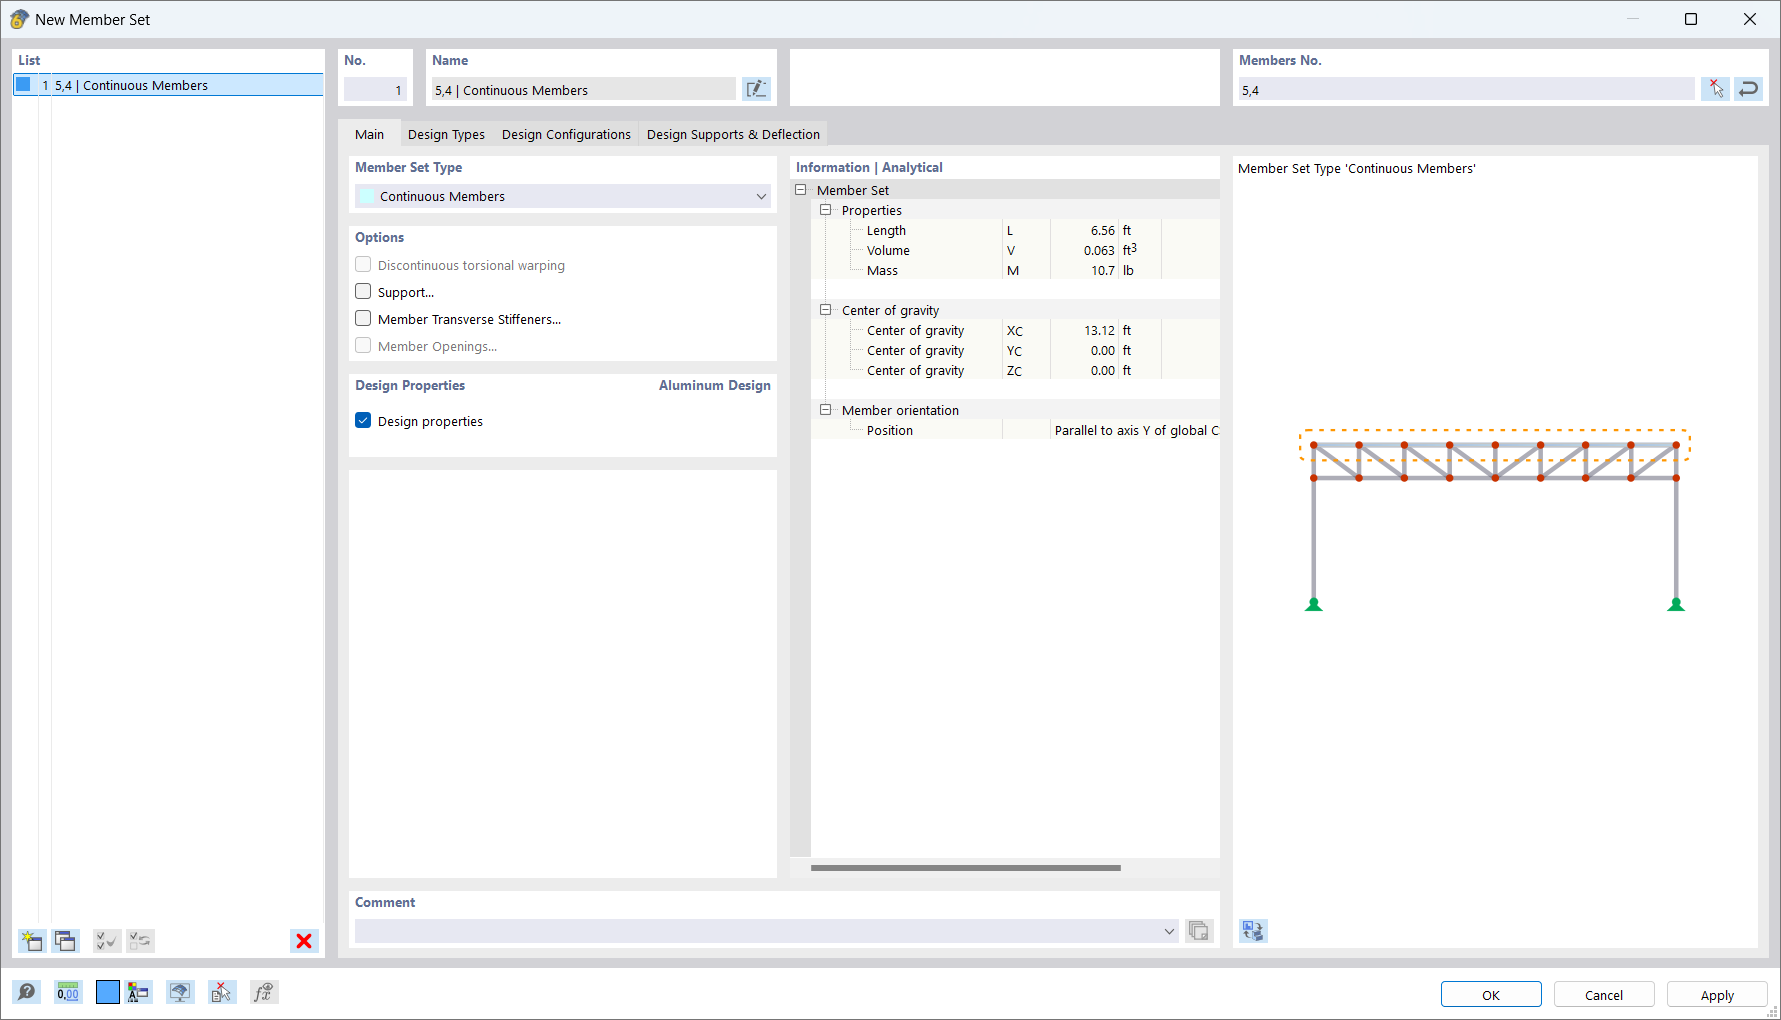Collapse the Center of gravity section
This screenshot has height=1020, width=1781.
[x=826, y=310]
